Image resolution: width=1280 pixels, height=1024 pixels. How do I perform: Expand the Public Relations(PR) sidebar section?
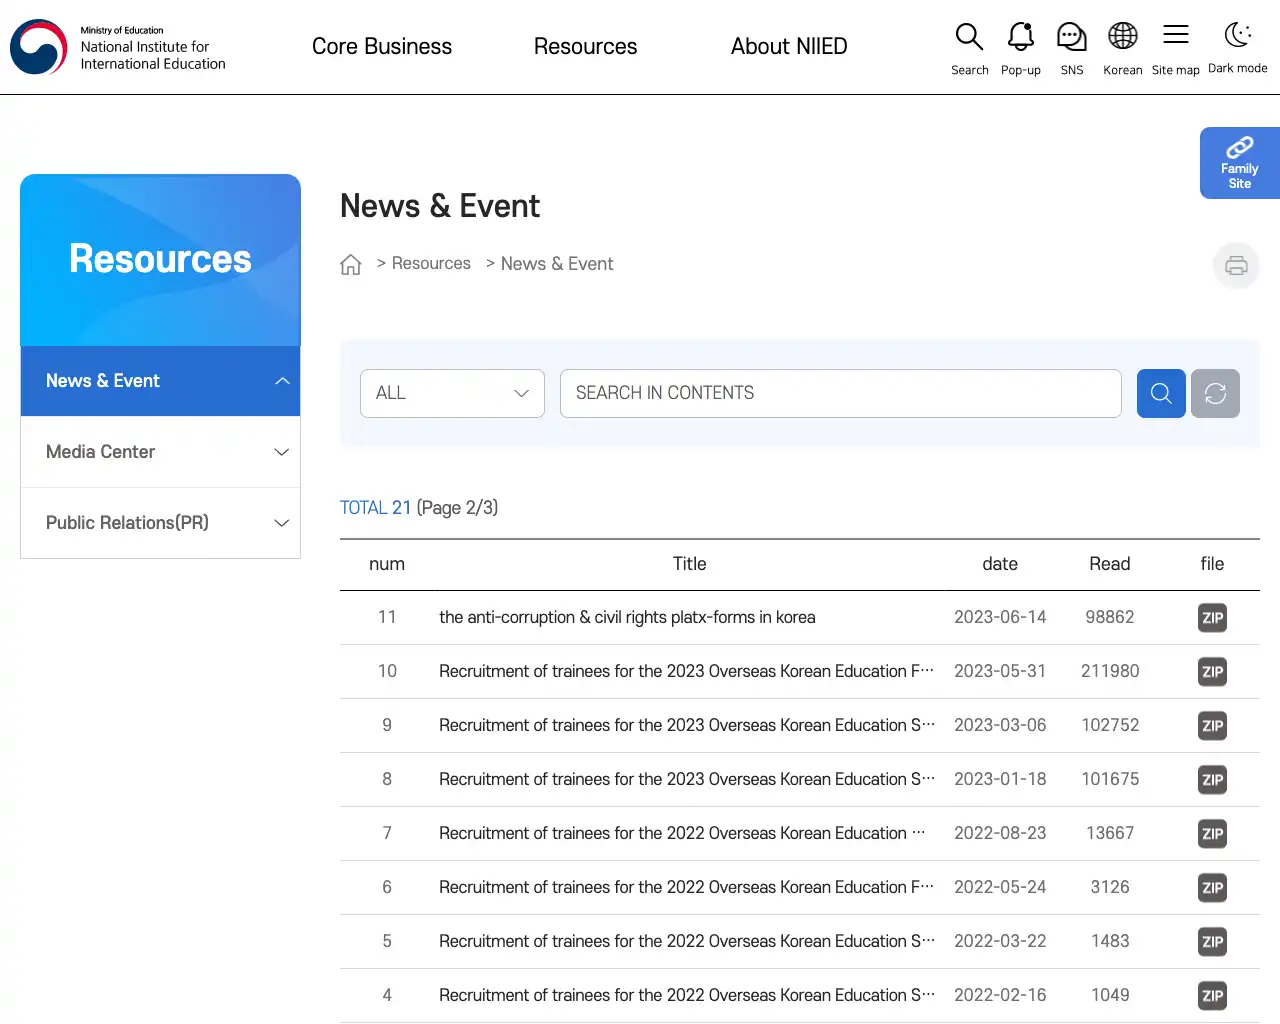click(160, 523)
